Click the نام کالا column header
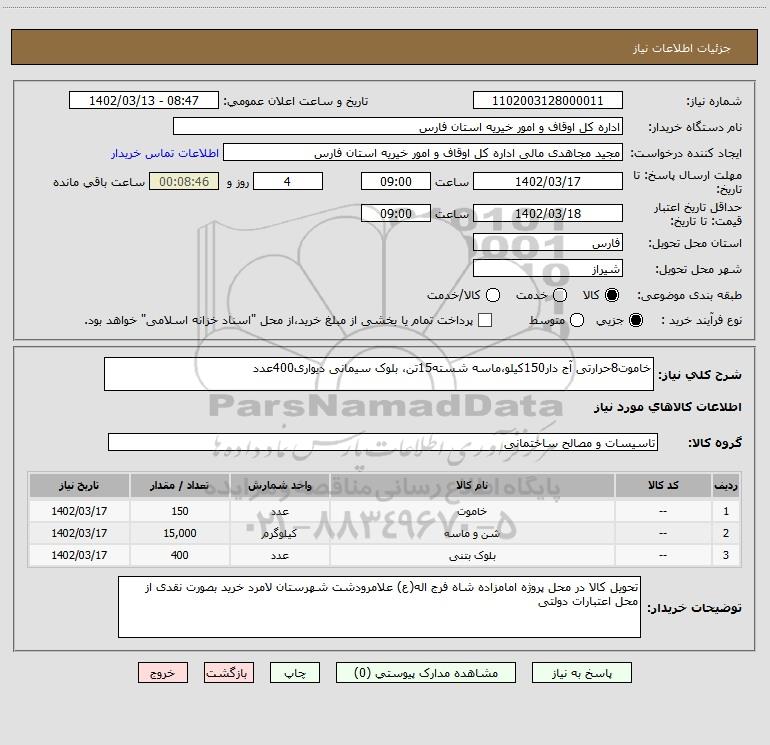This screenshot has height=745, width=770. tap(472, 486)
